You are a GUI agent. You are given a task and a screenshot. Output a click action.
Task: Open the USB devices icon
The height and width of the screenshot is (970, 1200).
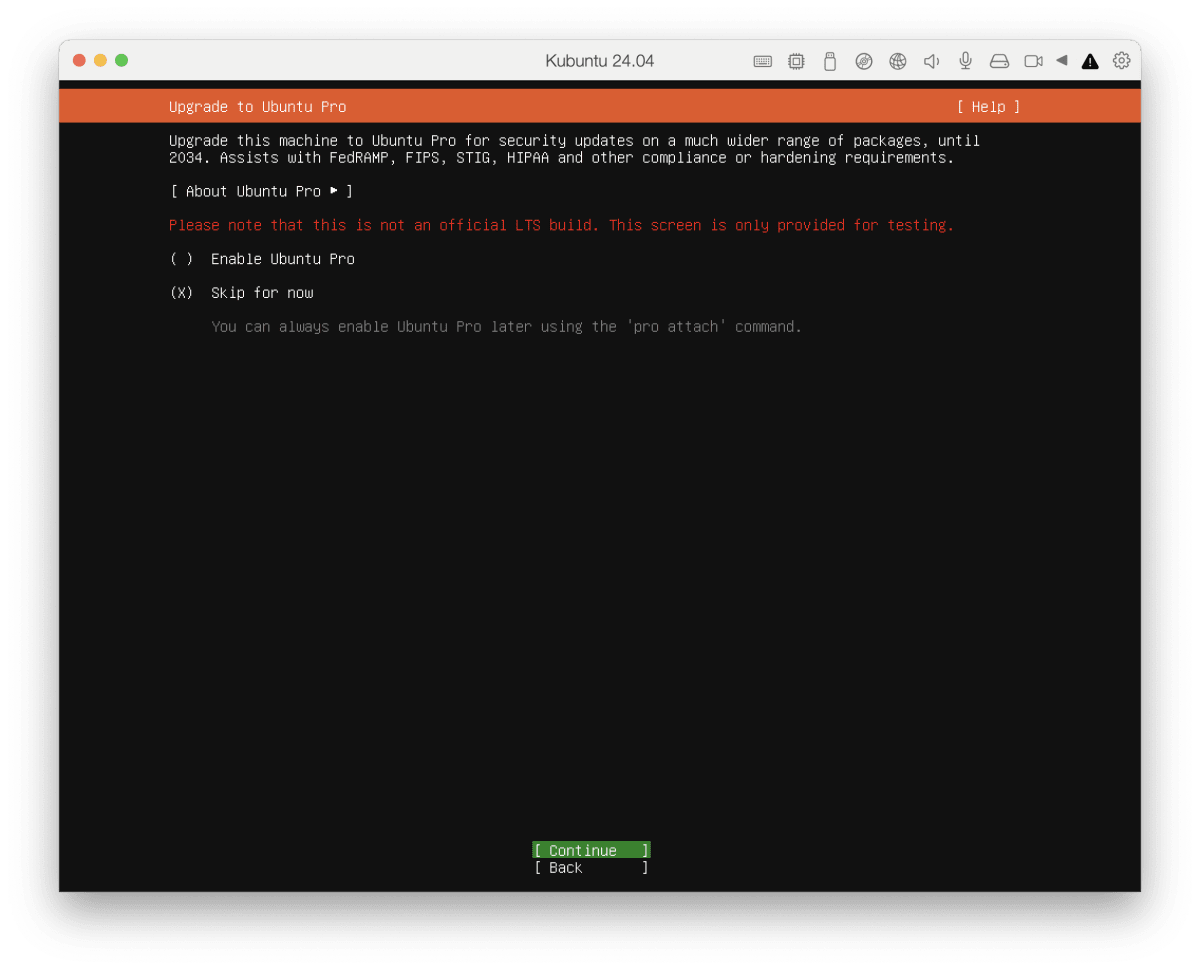829,61
